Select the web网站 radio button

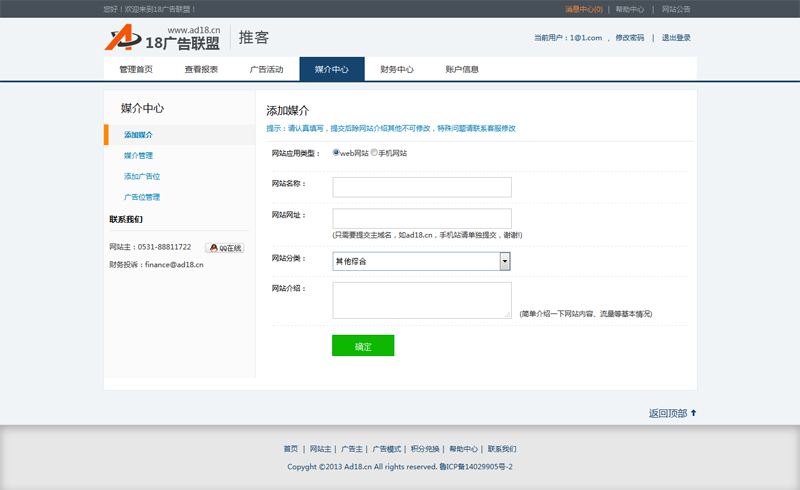tap(336, 153)
